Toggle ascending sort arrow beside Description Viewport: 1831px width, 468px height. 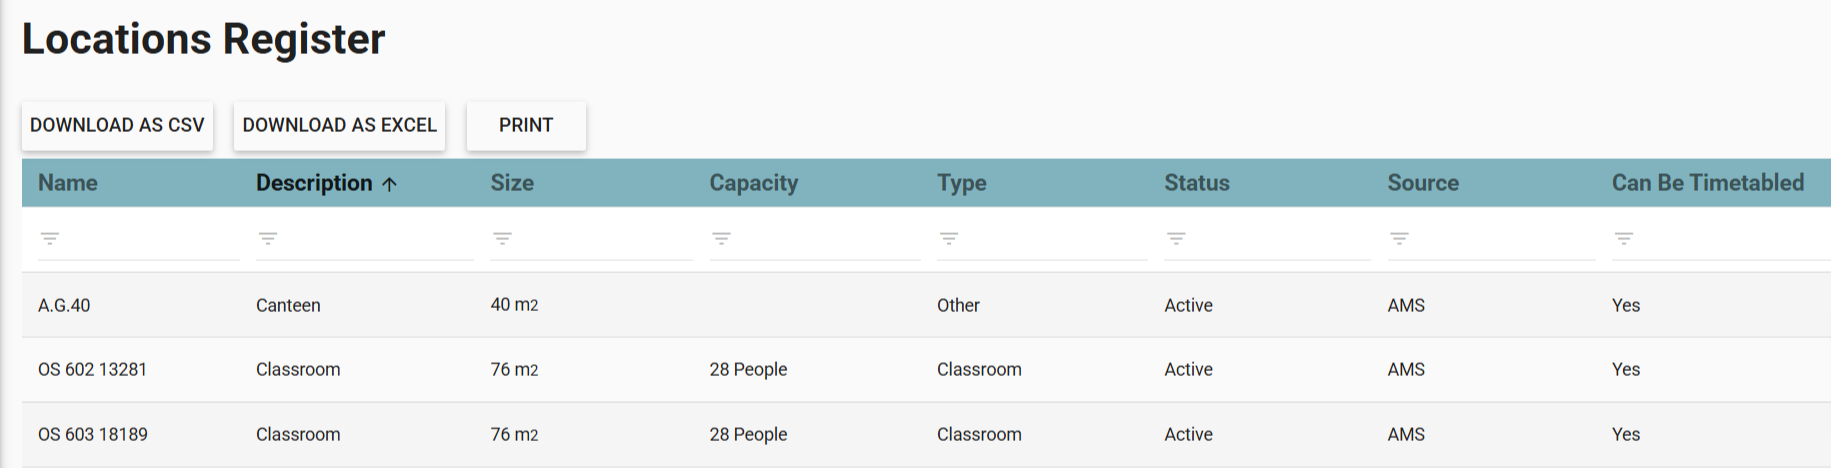point(390,184)
